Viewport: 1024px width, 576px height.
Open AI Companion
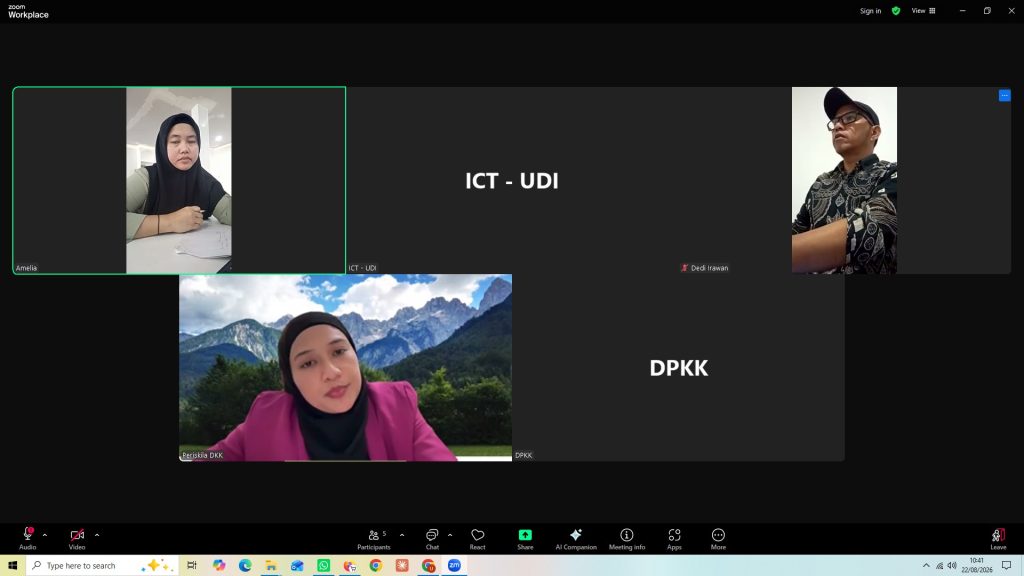pyautogui.click(x=575, y=539)
